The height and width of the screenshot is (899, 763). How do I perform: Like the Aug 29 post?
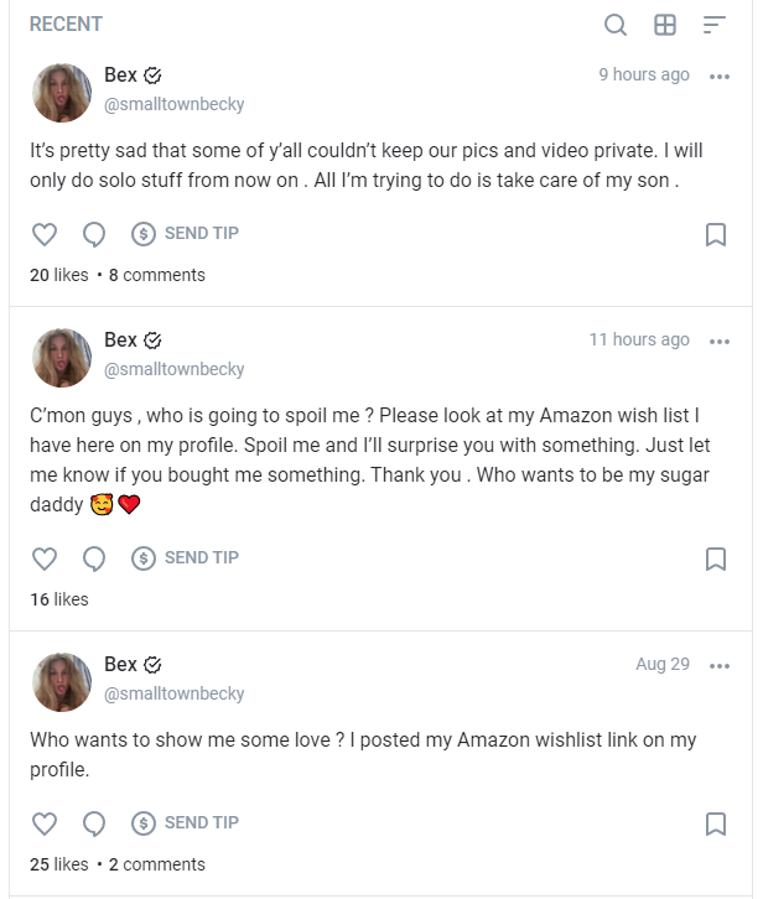[x=45, y=823]
